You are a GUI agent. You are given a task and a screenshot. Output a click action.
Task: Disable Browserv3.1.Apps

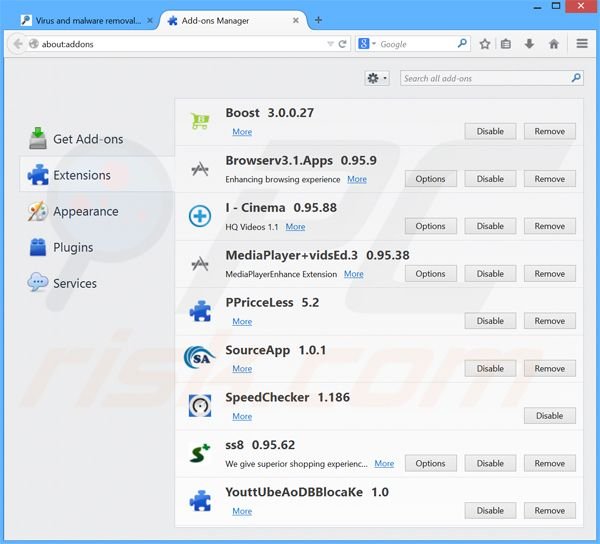[x=490, y=179]
